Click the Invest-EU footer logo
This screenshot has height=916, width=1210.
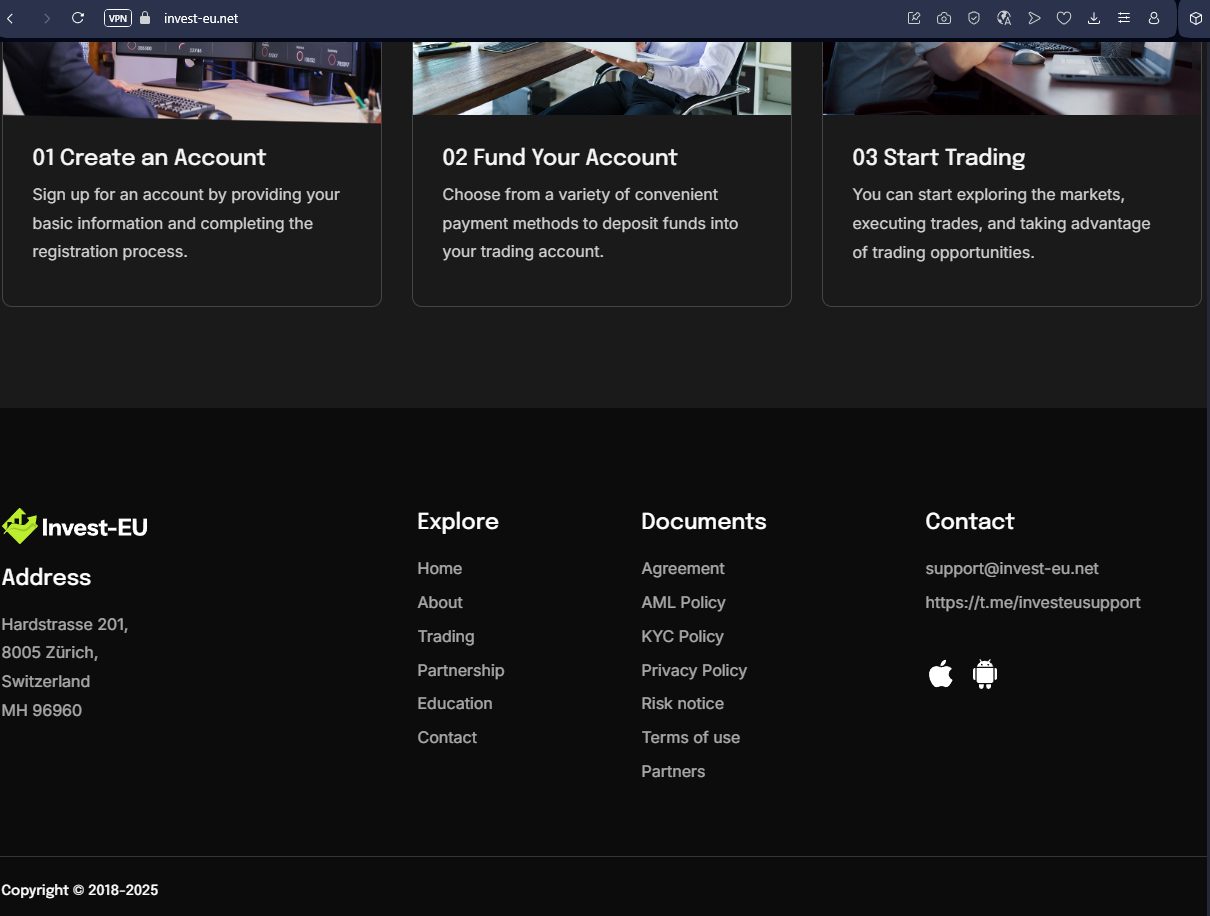click(75, 526)
